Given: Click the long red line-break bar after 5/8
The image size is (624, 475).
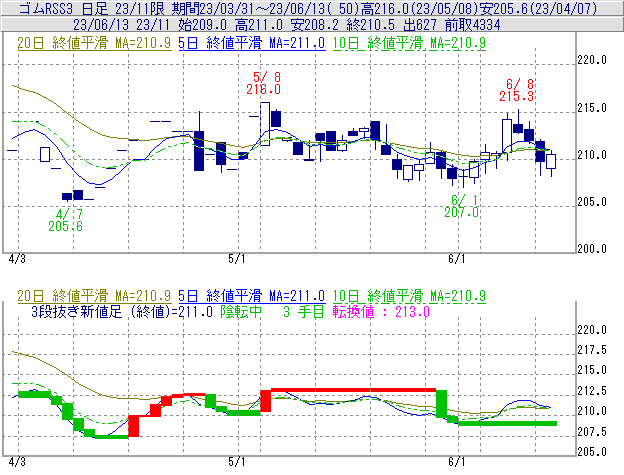Looking at the screenshot, I should [353, 390].
